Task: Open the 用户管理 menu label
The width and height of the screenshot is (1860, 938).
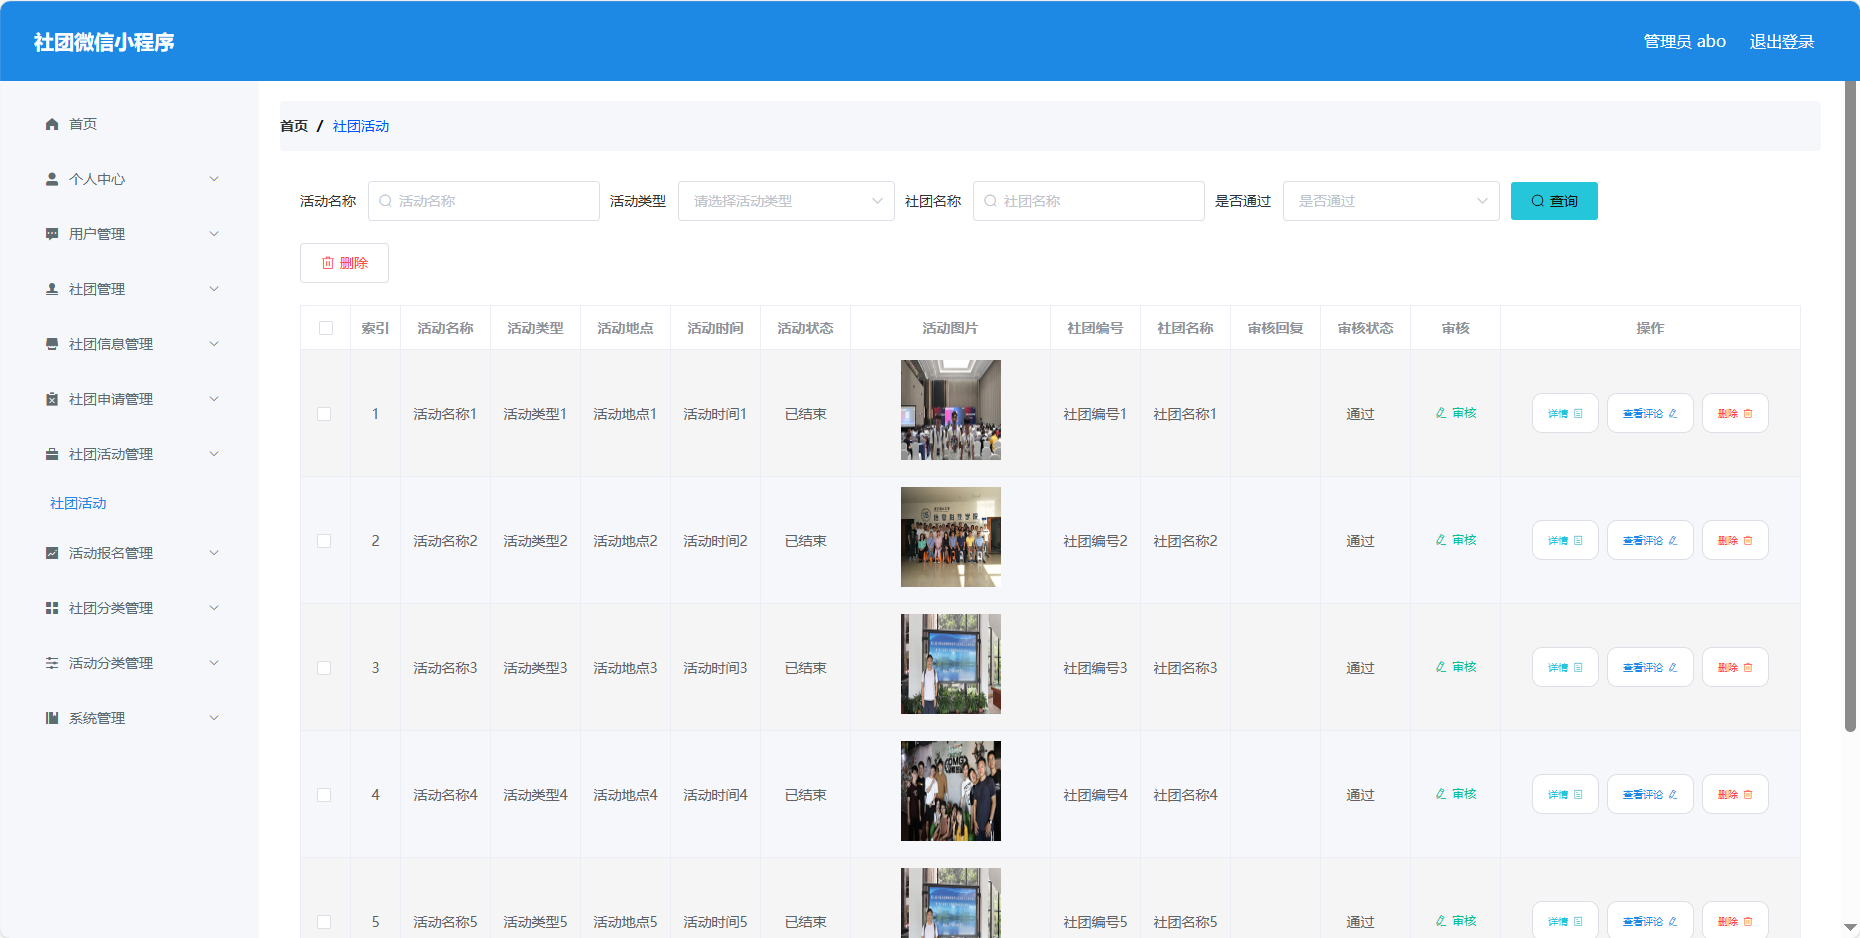Action: coord(97,234)
